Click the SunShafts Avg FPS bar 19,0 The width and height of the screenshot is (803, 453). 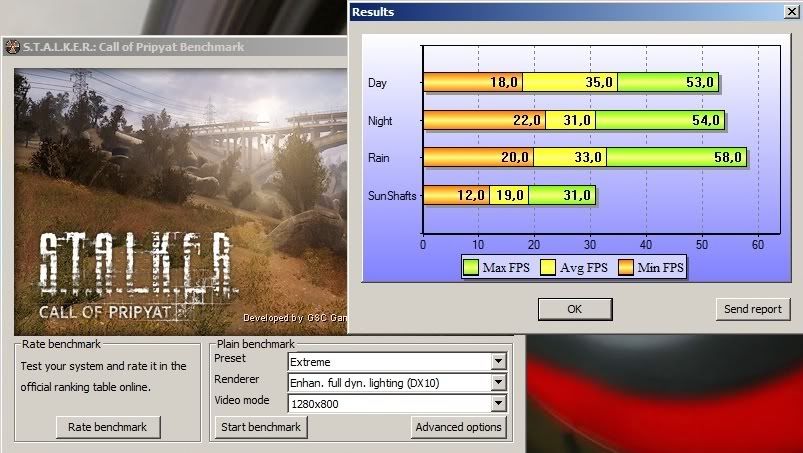pos(509,195)
